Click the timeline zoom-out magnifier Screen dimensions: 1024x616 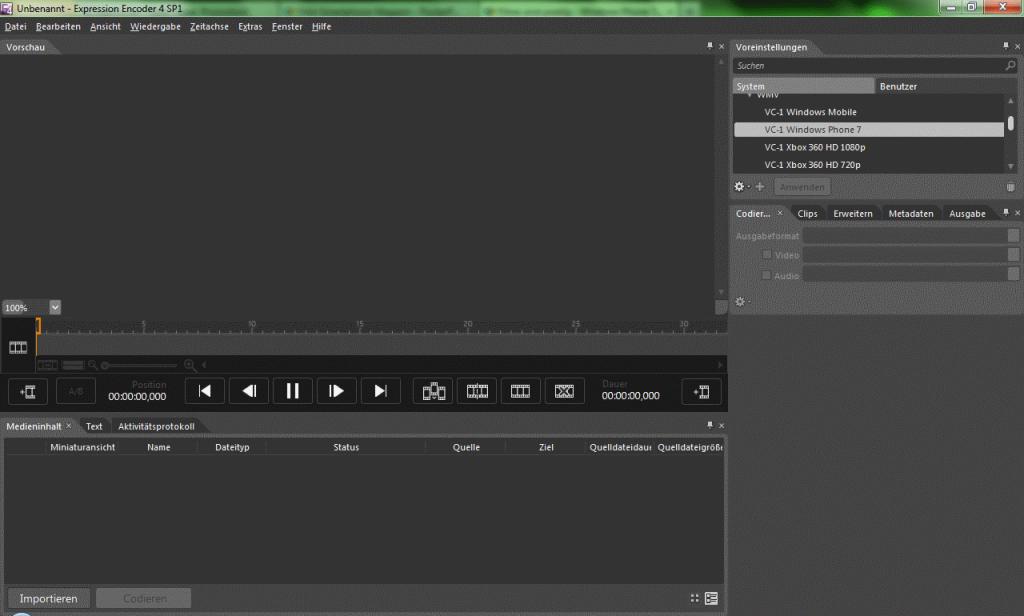pyautogui.click(x=93, y=365)
